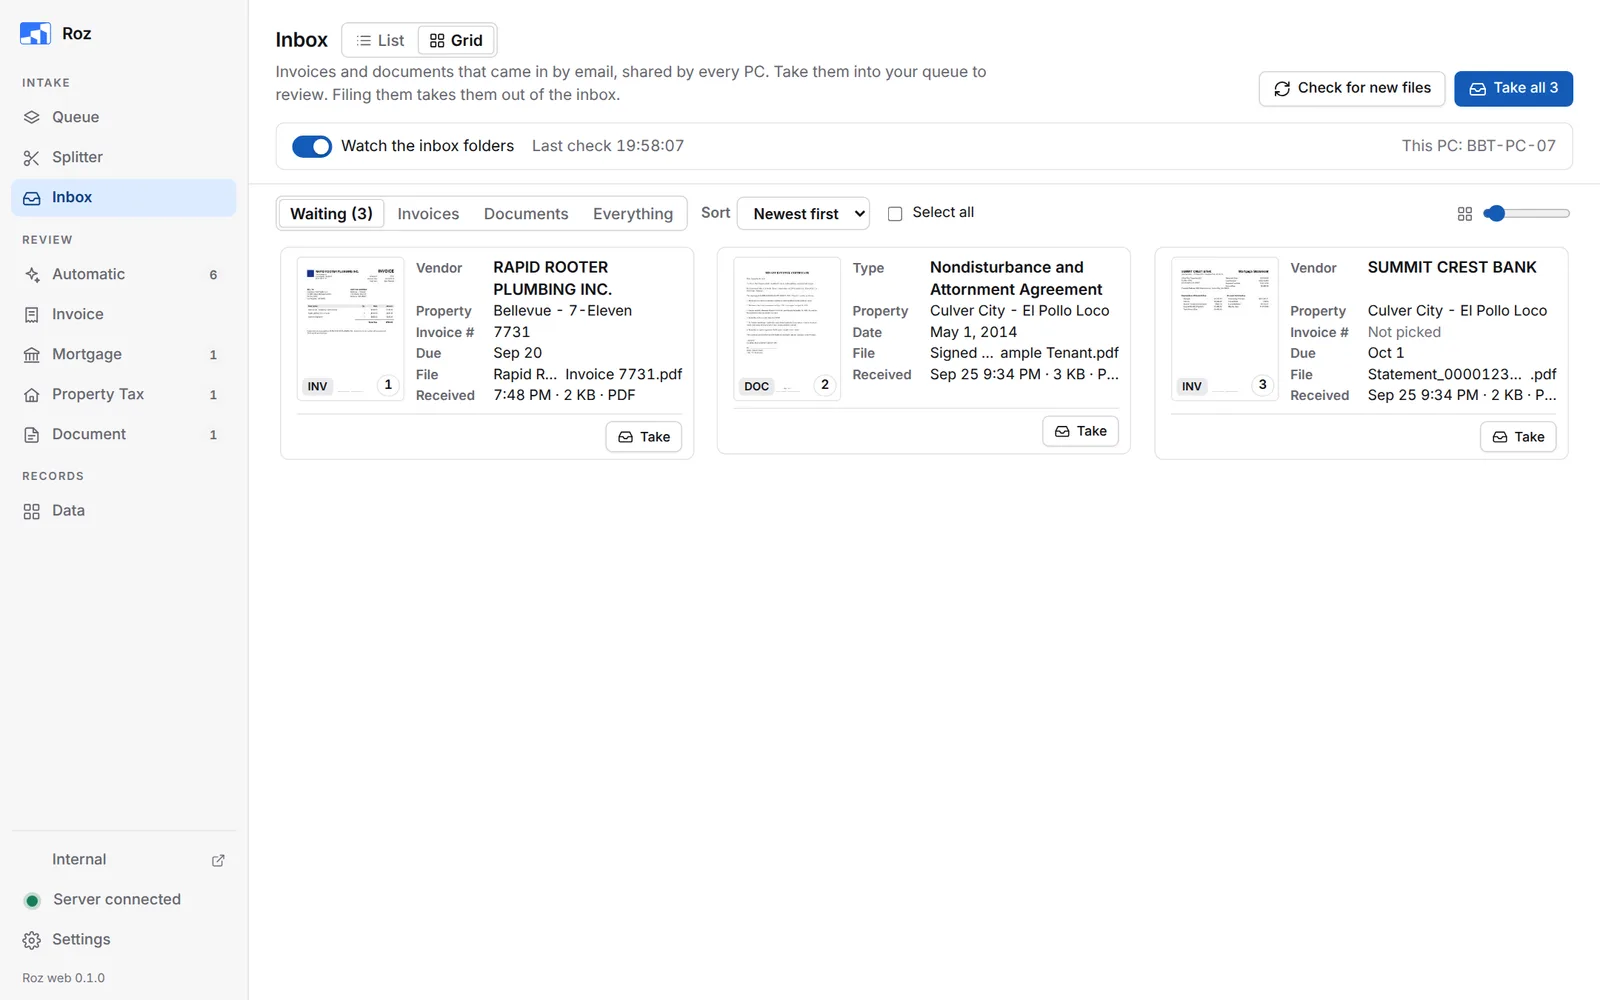1600x1000 pixels.
Task: Switch to the Everything tab
Action: point(633,213)
